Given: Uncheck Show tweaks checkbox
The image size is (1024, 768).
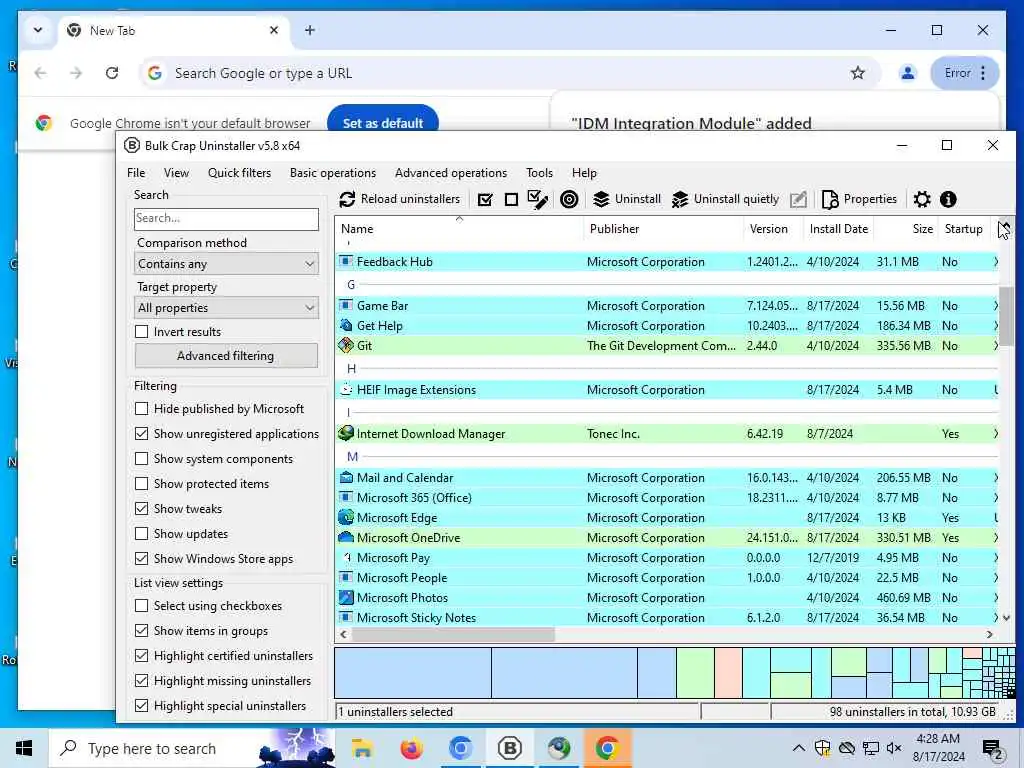Looking at the screenshot, I should (141, 509).
